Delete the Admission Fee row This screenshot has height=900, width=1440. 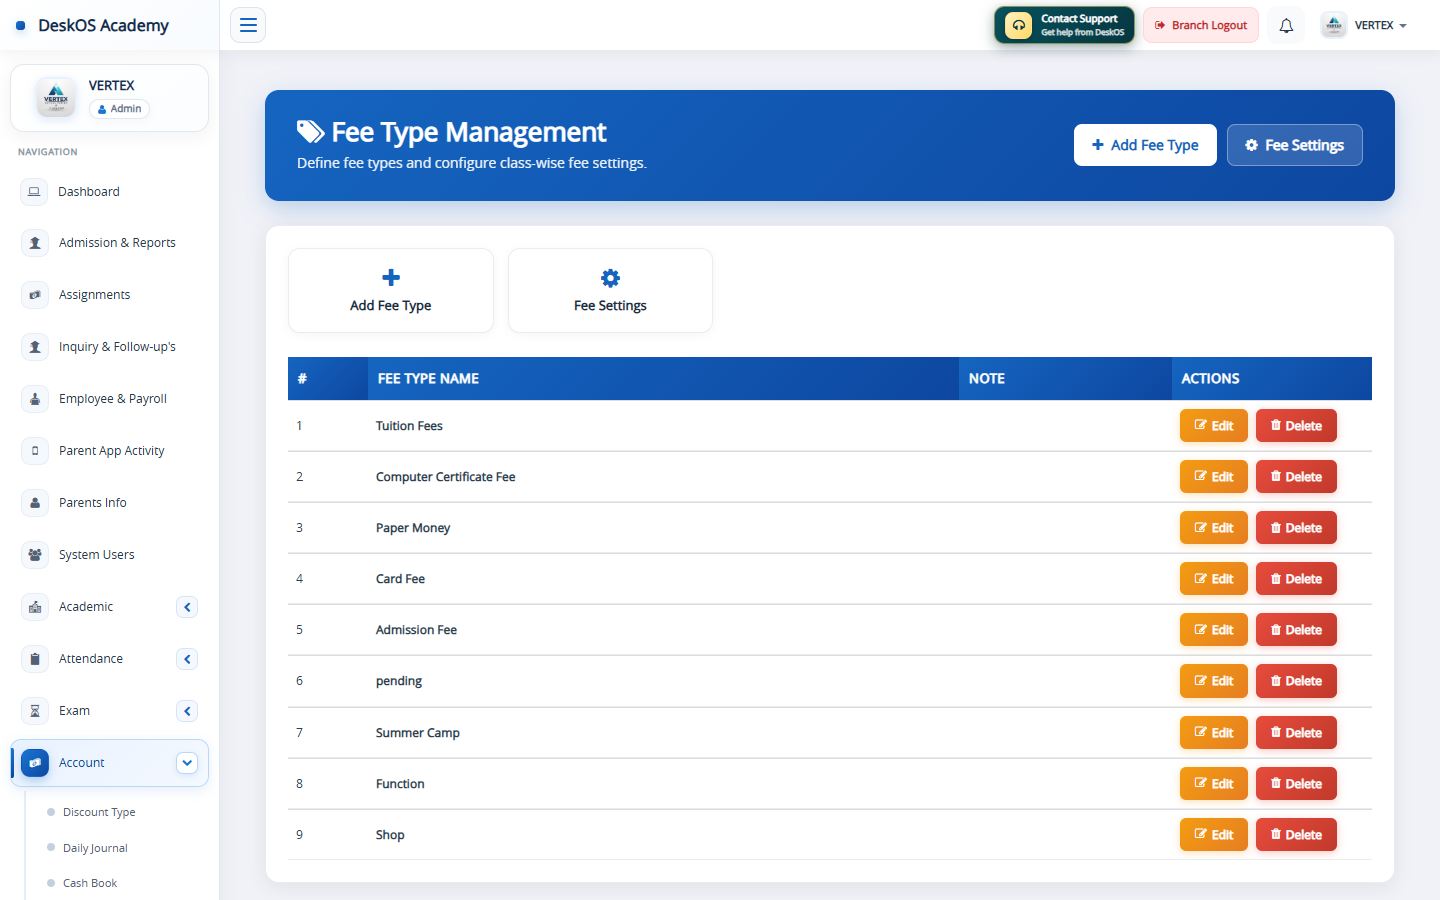1296,630
